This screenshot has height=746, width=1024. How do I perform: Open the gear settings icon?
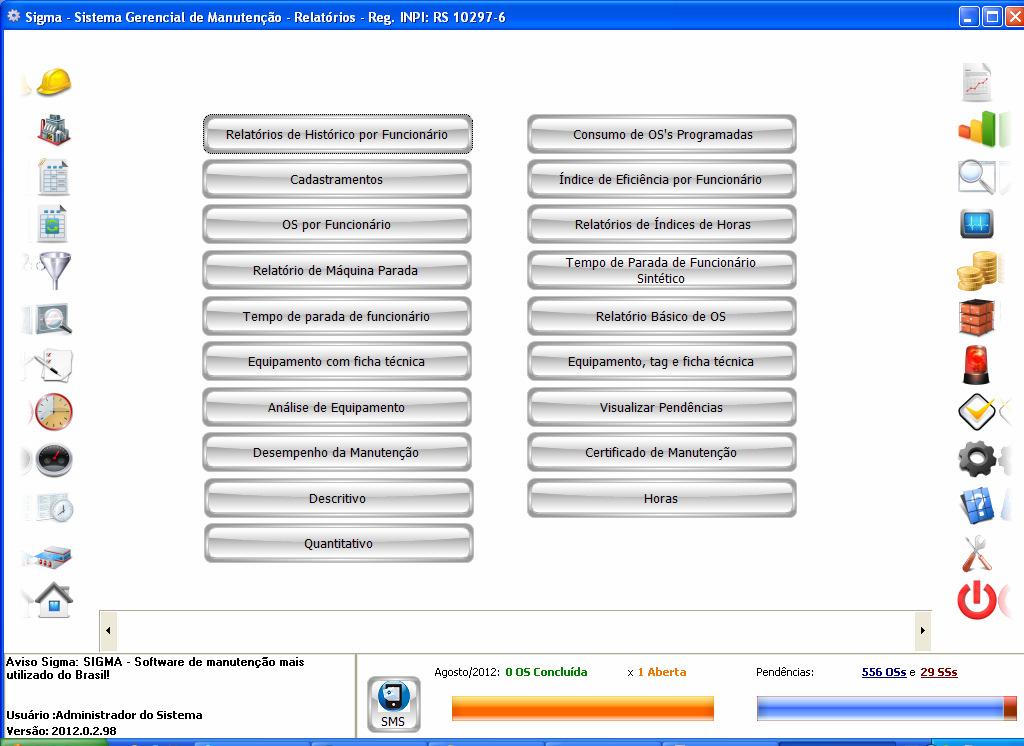click(x=977, y=459)
